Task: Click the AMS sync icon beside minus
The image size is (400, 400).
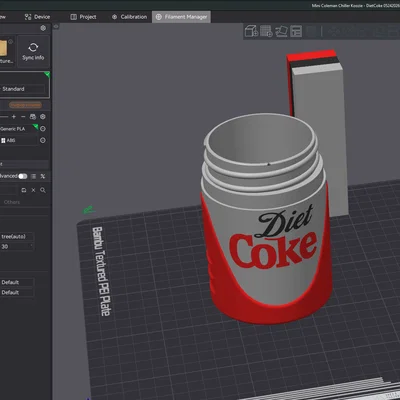Action: pos(33,117)
